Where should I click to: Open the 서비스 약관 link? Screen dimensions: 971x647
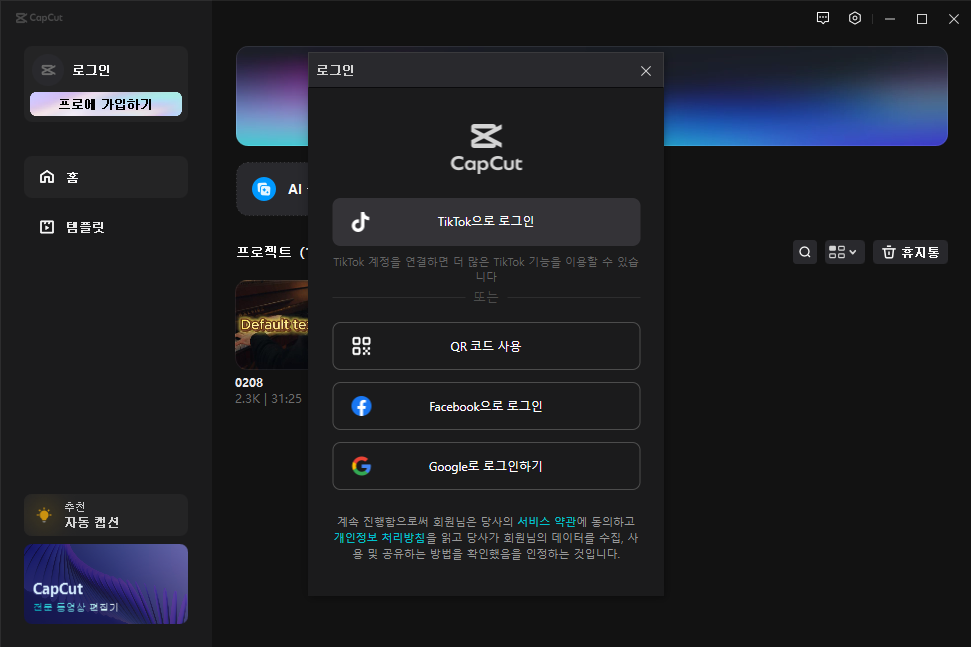(546, 521)
